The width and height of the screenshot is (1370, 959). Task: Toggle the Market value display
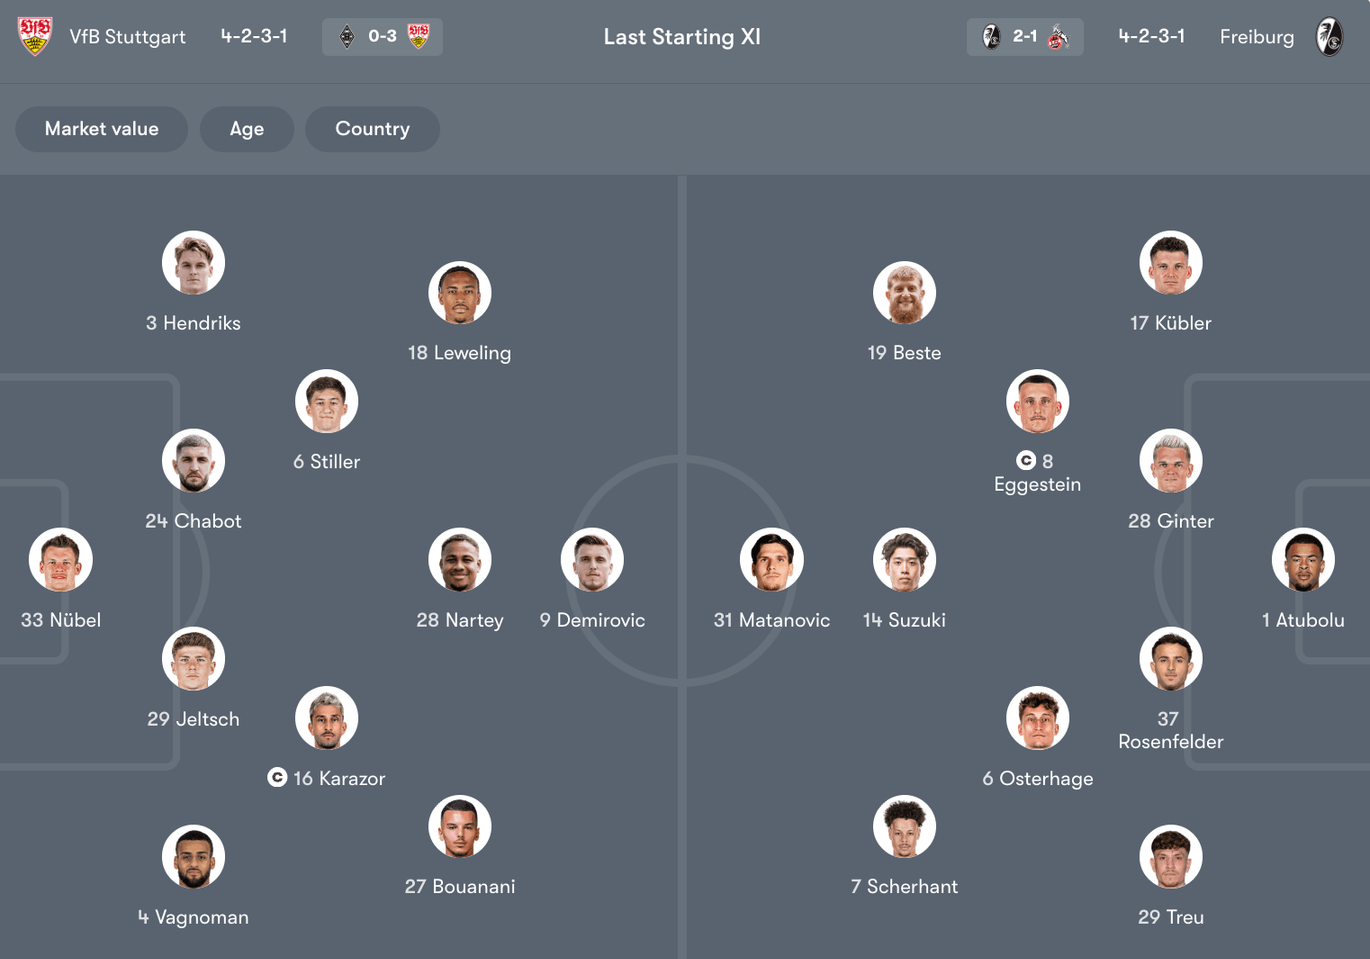[101, 129]
